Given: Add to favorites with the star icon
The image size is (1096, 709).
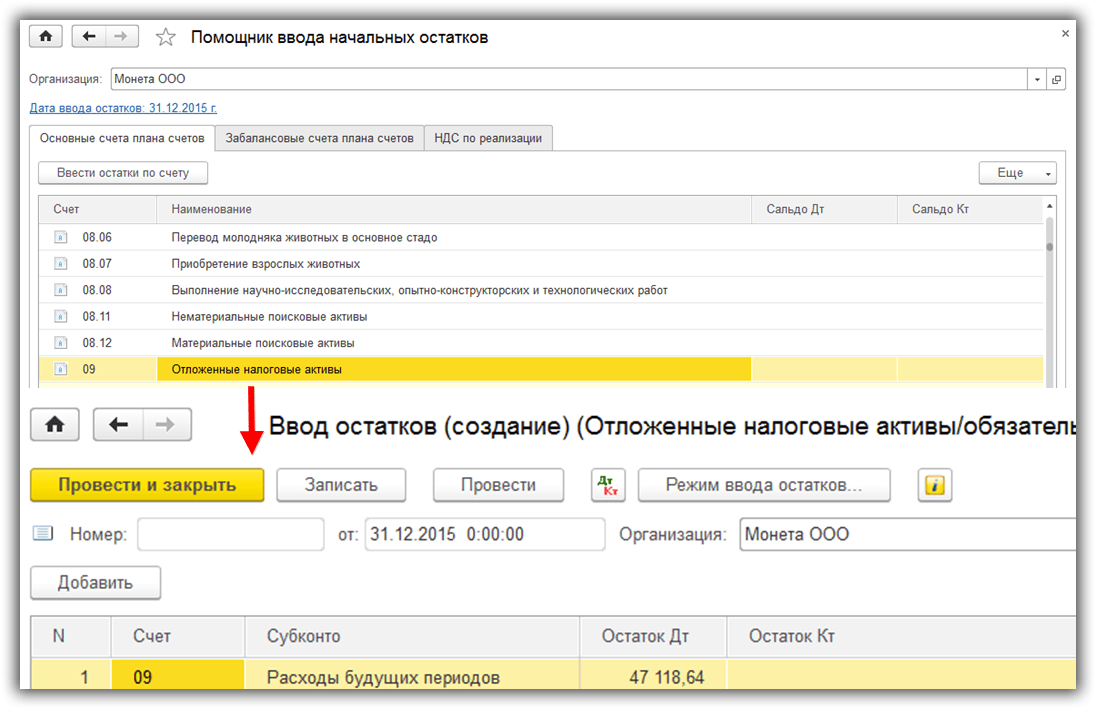Looking at the screenshot, I should click(x=166, y=37).
